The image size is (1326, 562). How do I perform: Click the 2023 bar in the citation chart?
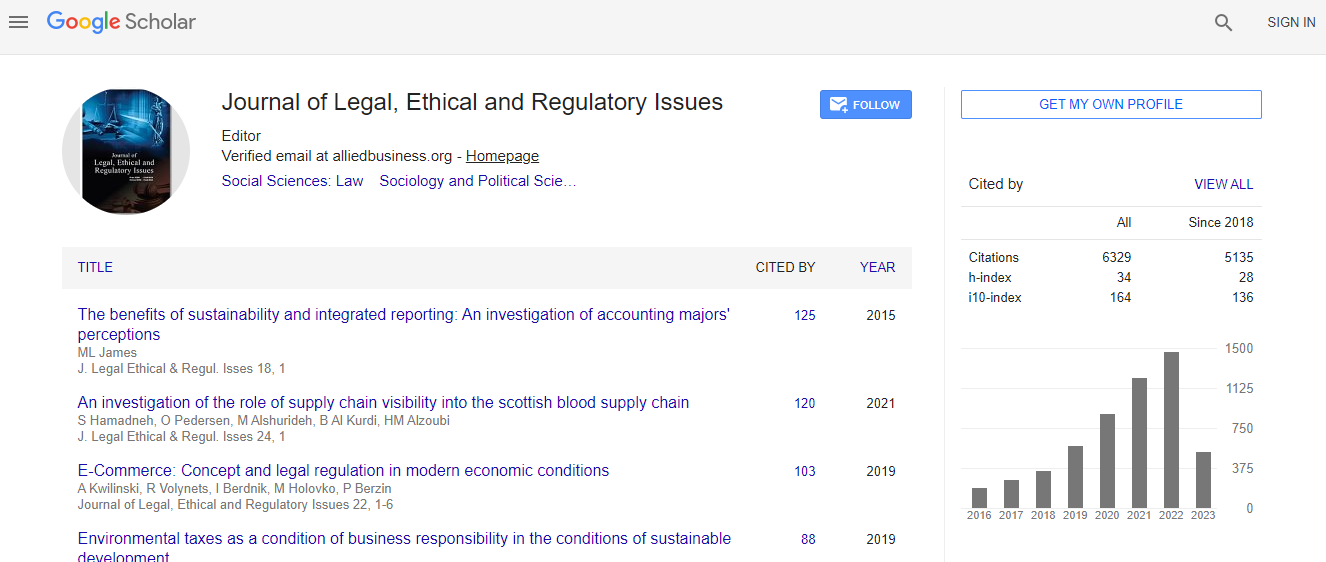(x=1203, y=480)
